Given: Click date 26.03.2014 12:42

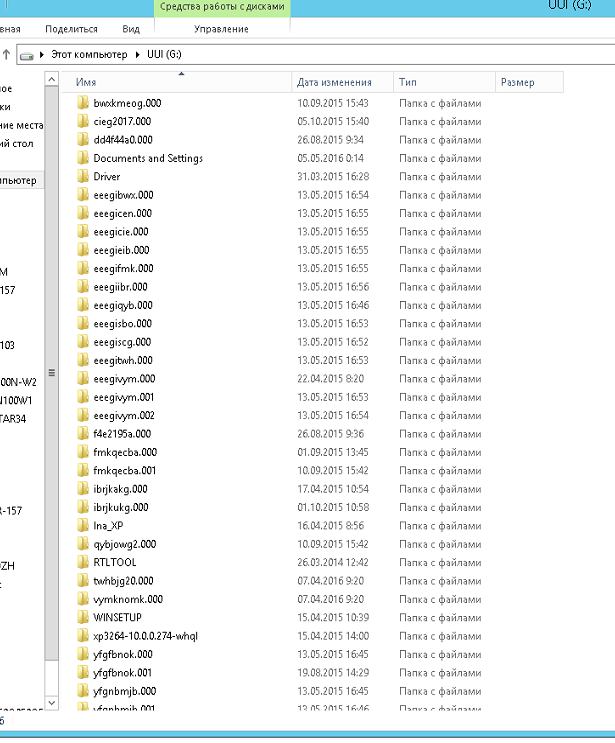Looking at the screenshot, I should coord(333,562).
